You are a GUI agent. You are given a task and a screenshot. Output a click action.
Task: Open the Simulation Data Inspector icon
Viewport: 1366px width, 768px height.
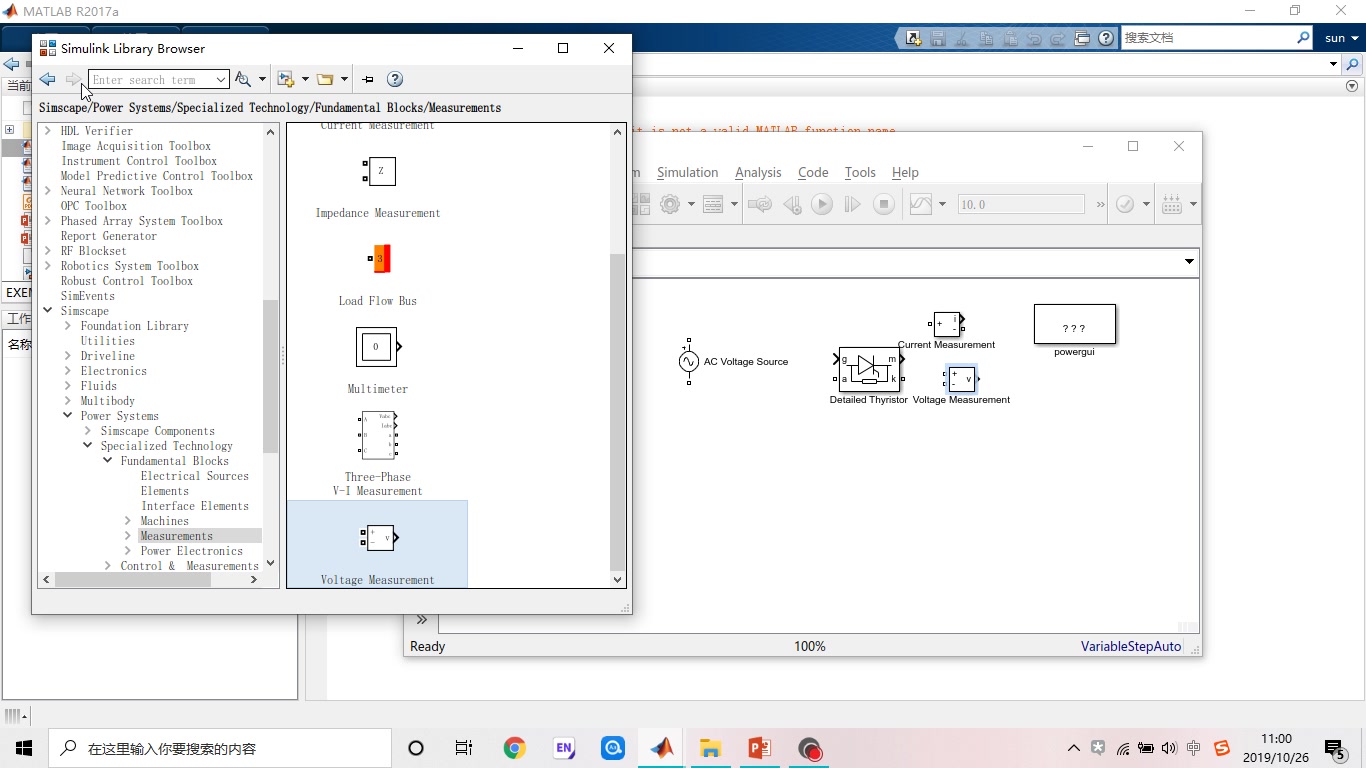coord(921,204)
